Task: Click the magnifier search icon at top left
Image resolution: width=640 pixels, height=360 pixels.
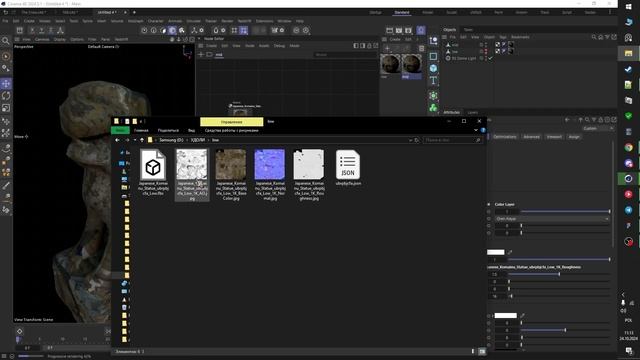Action: tap(5, 41)
